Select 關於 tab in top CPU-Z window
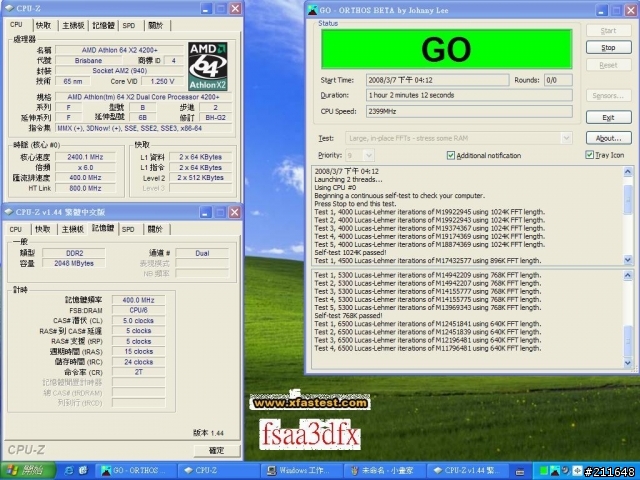Screen dimensions: 640x480 click(156, 25)
